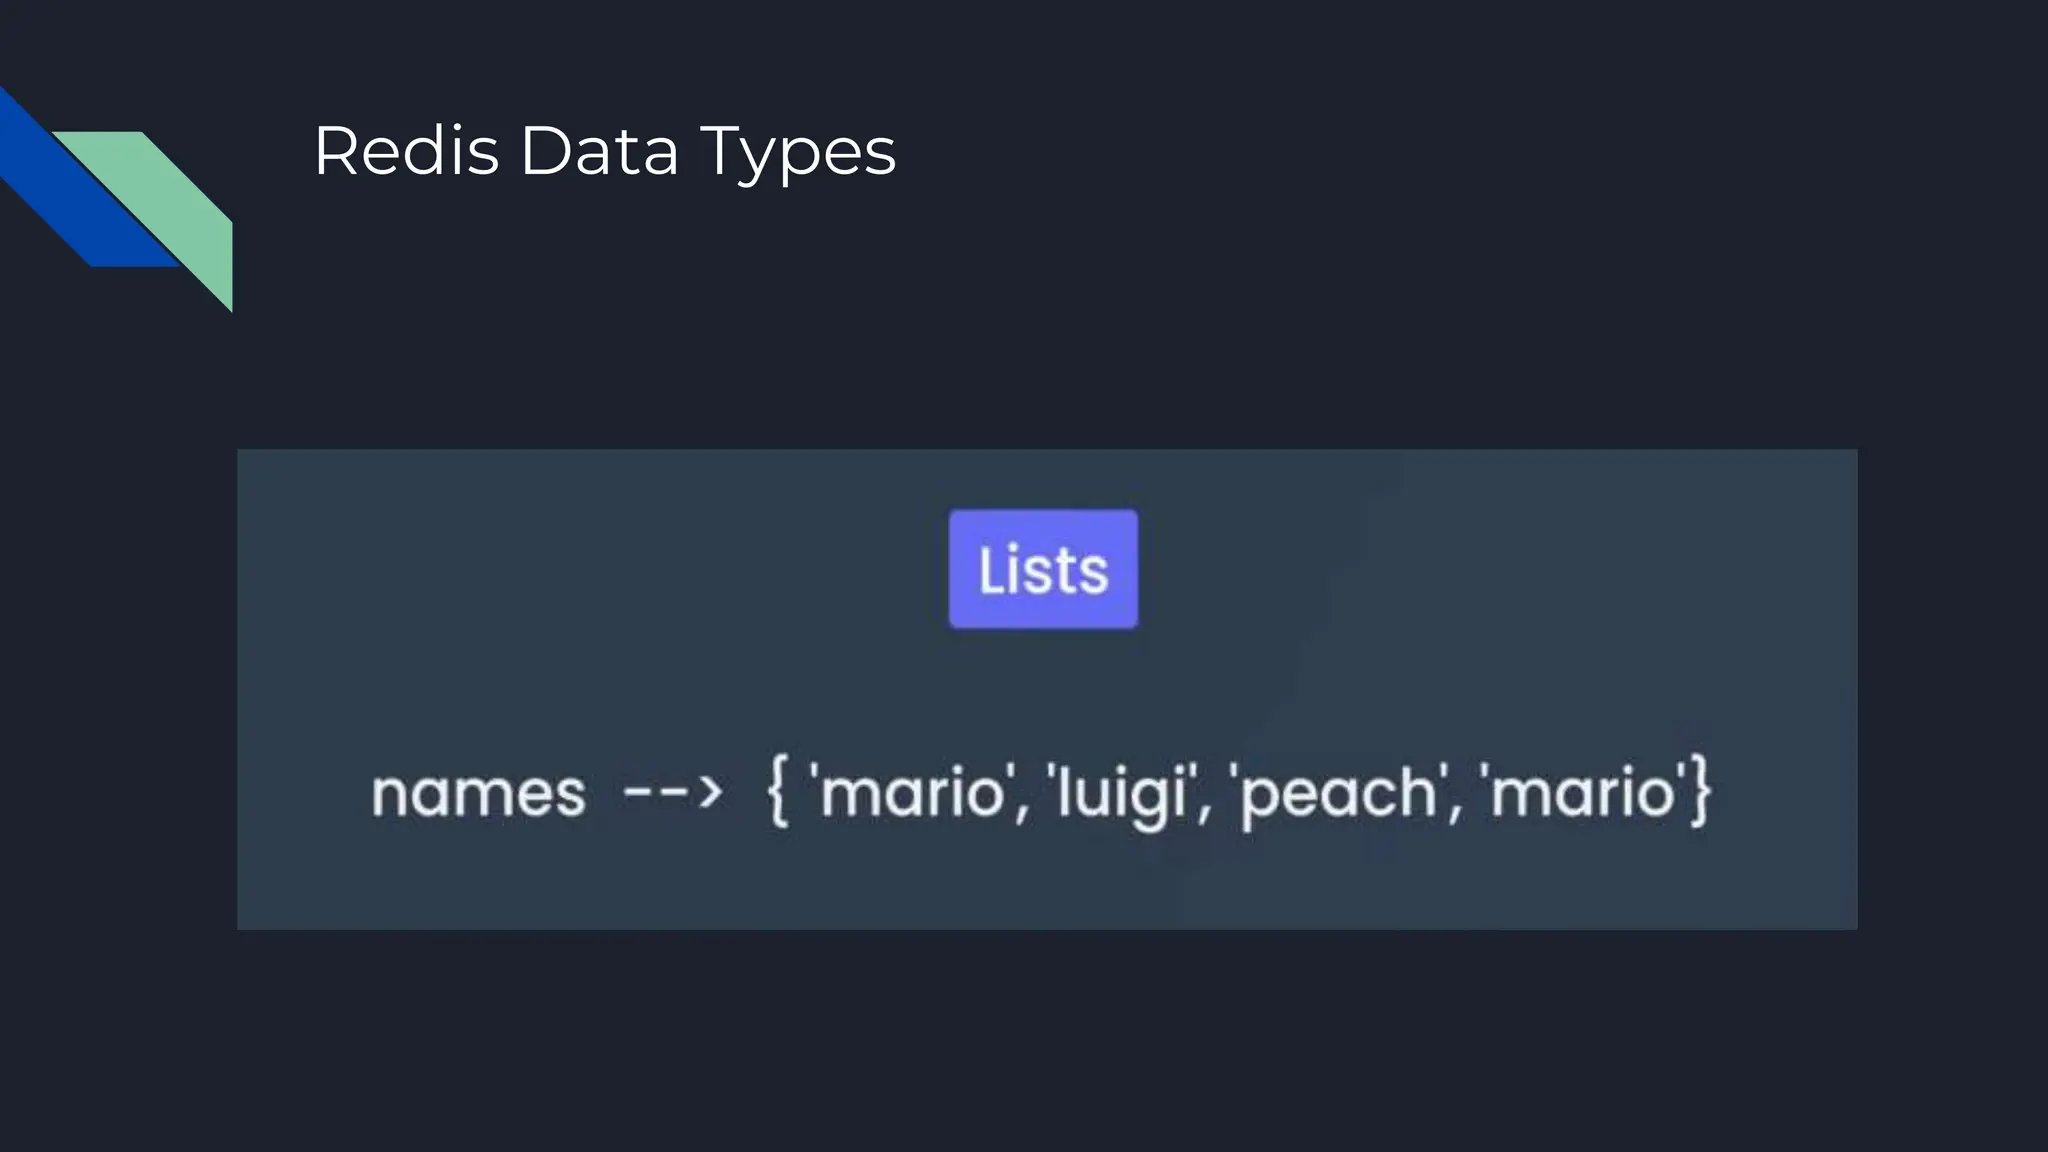
Task: Click the word names key
Action: point(478,794)
